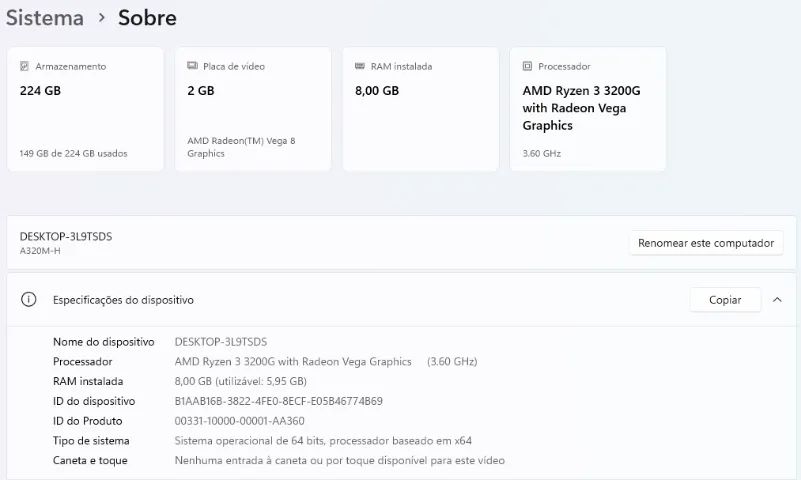Copy device specifications with the Copiar button
This screenshot has height=480, width=801.
(725, 300)
